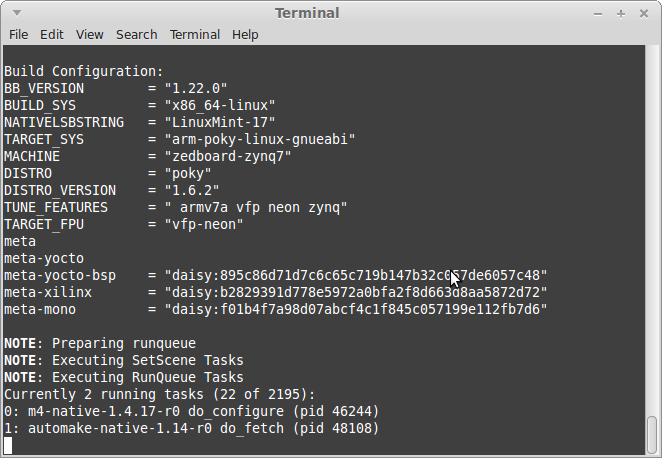Click the cursor block at the prompt

pyautogui.click(x=8, y=445)
